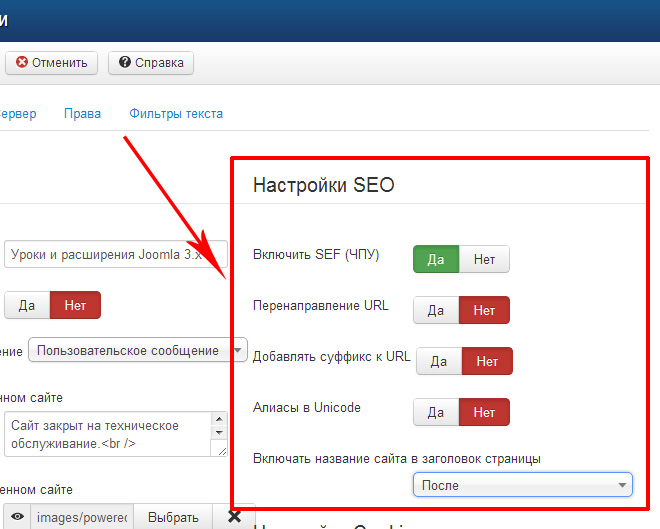The width and height of the screenshot is (660, 529).
Task: Select Да for the site offline toggle
Action: point(27,304)
